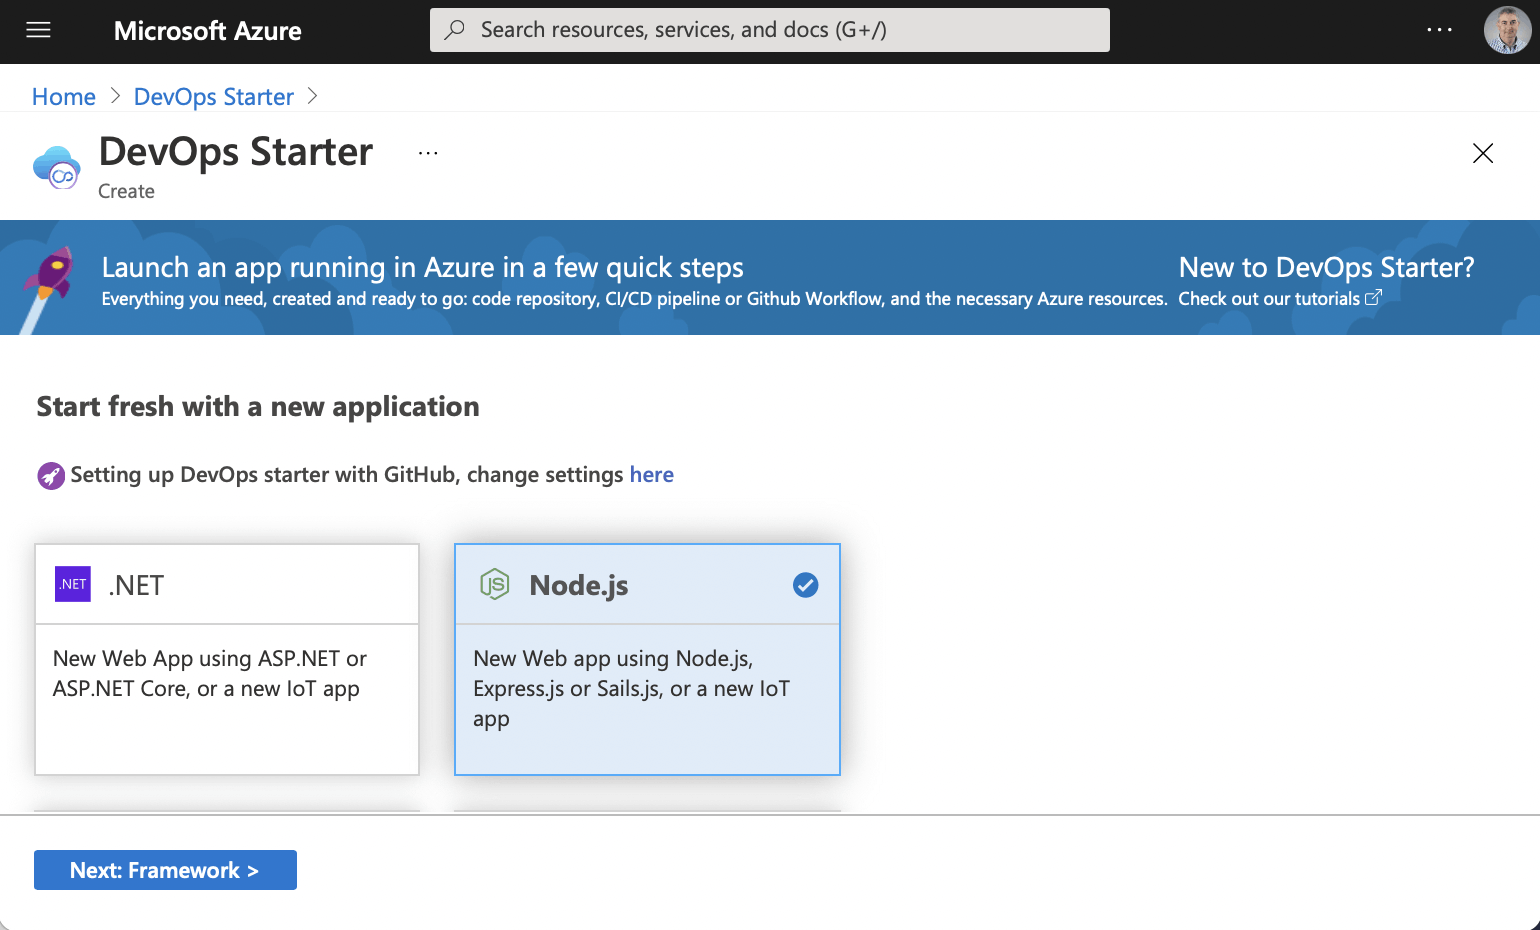The image size is (1540, 930).
Task: Click the chevron after DevOps Starter breadcrumb
Action: [x=312, y=96]
